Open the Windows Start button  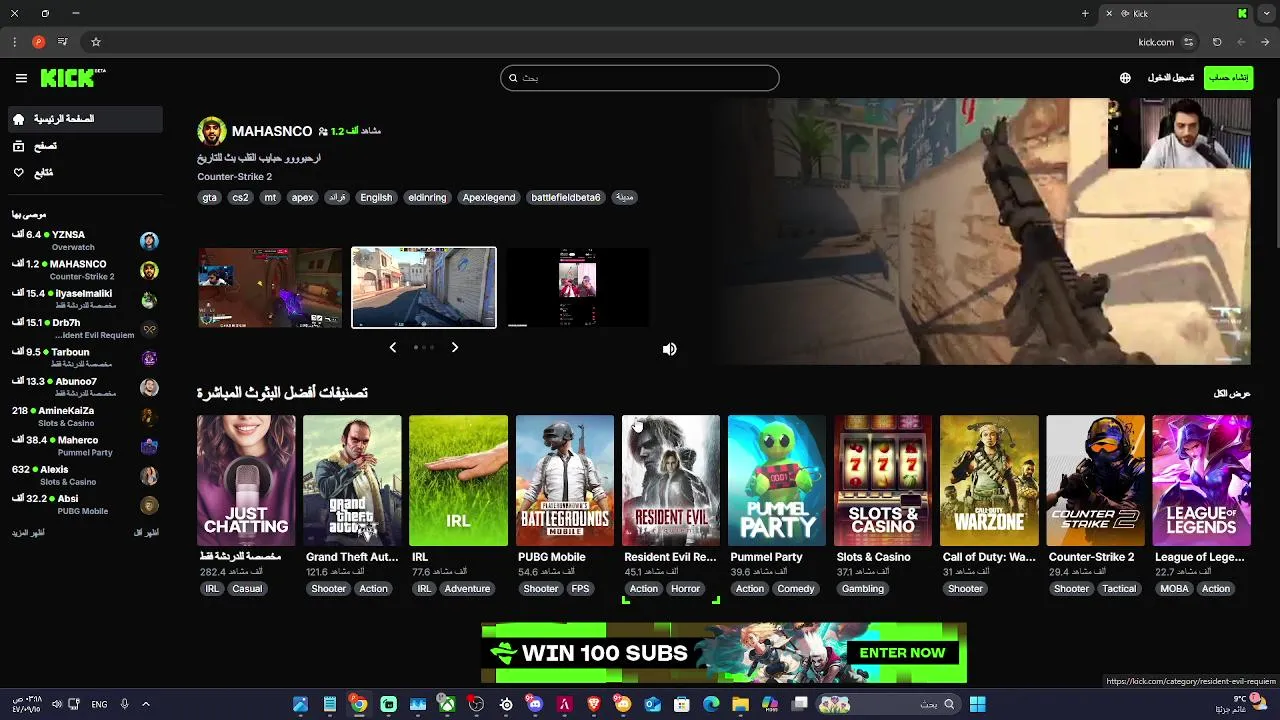tap(977, 704)
